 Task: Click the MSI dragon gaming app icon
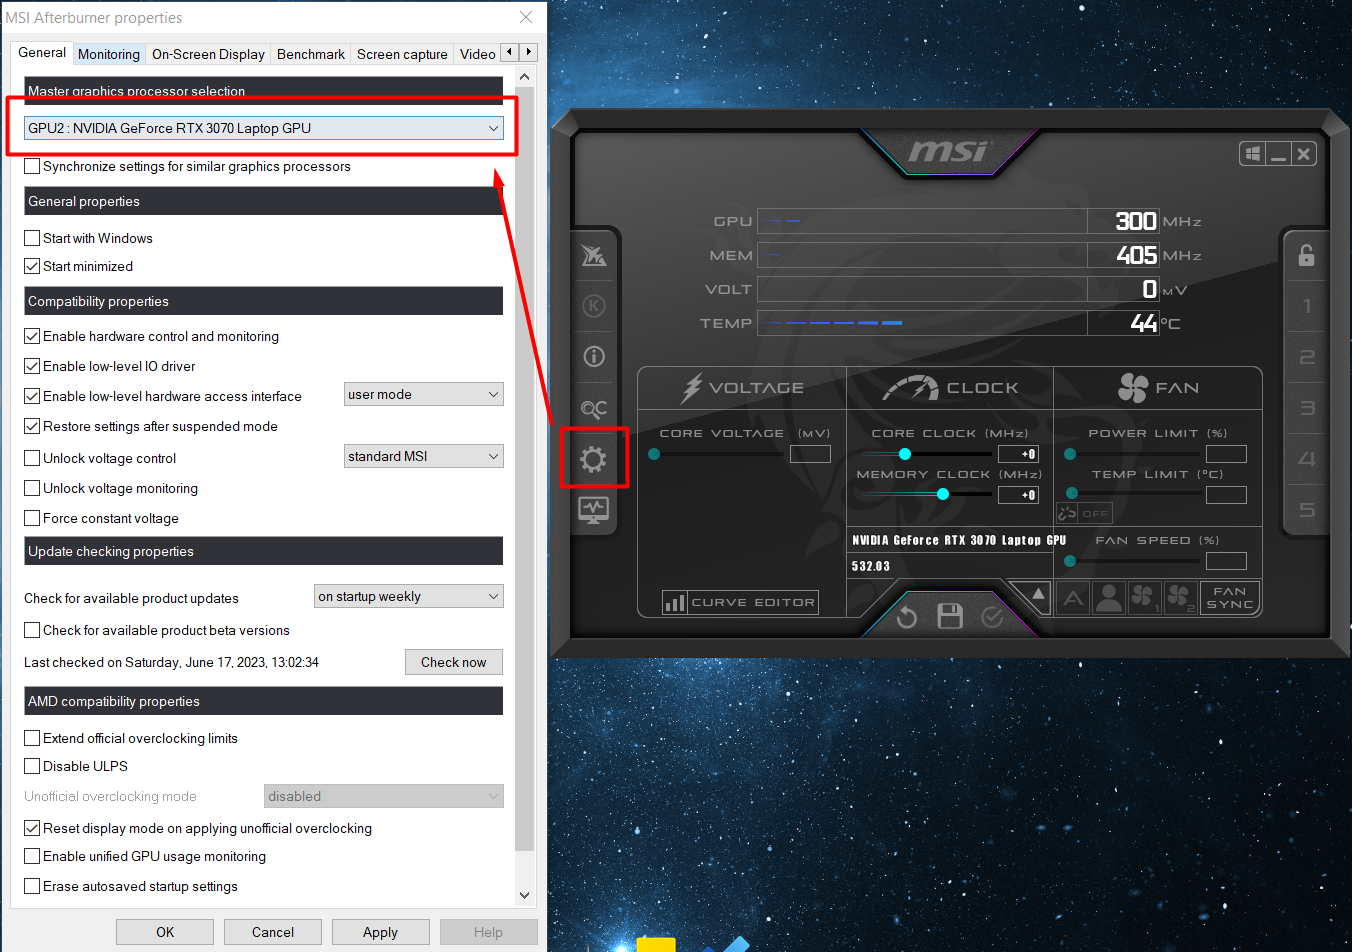[594, 255]
